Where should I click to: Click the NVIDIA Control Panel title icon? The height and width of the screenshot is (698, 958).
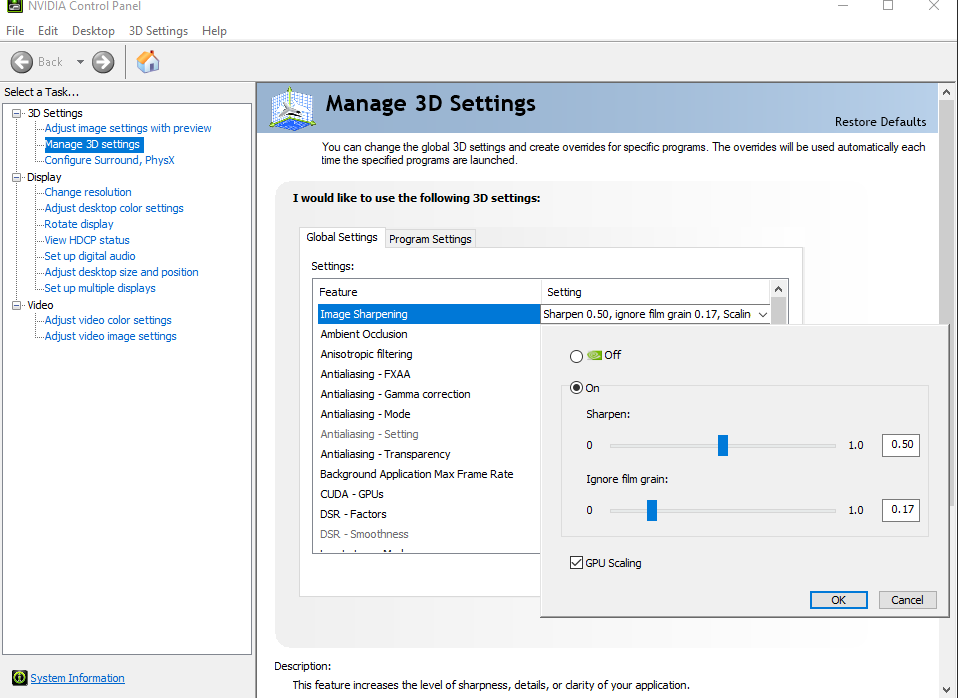13,6
